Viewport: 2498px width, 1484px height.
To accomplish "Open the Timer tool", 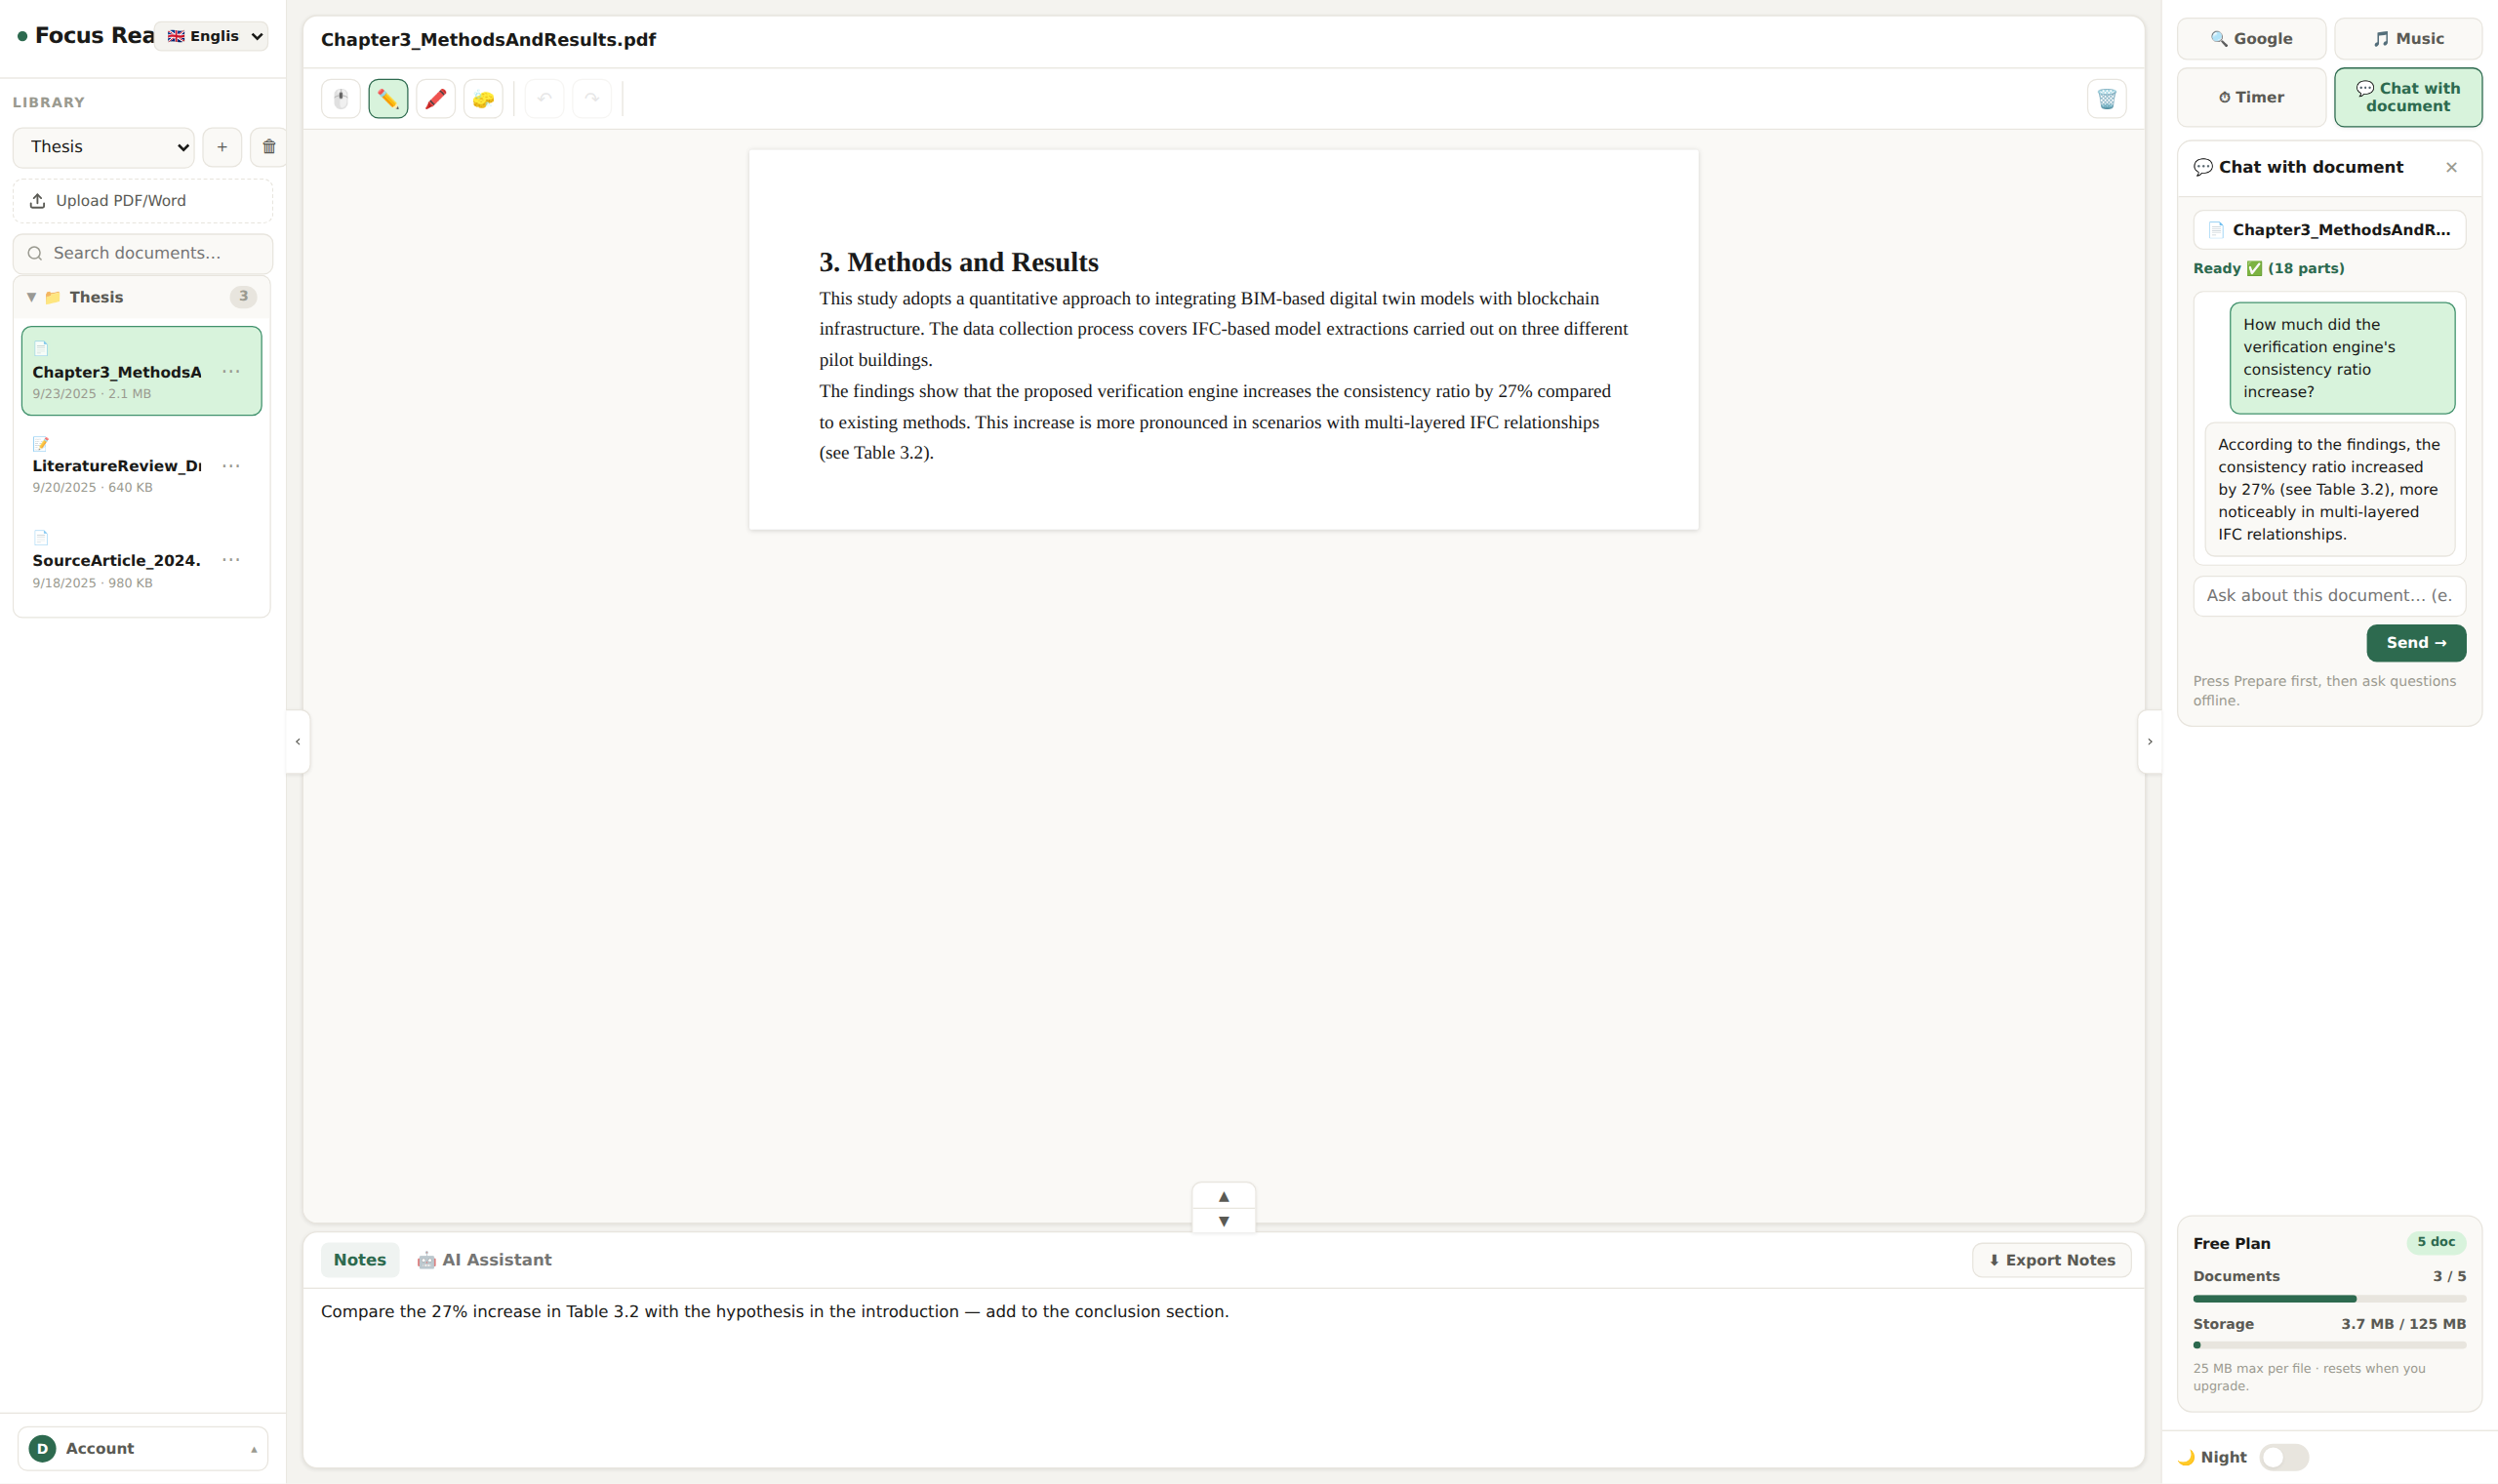I will coord(2251,97).
